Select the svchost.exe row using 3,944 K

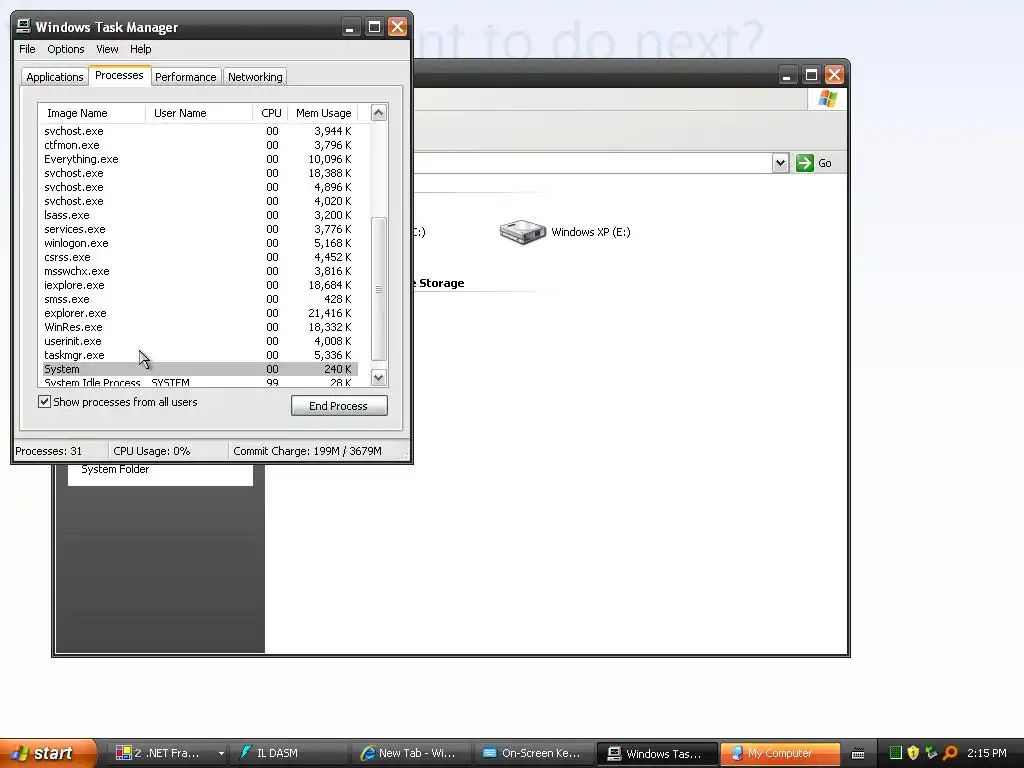pos(200,131)
